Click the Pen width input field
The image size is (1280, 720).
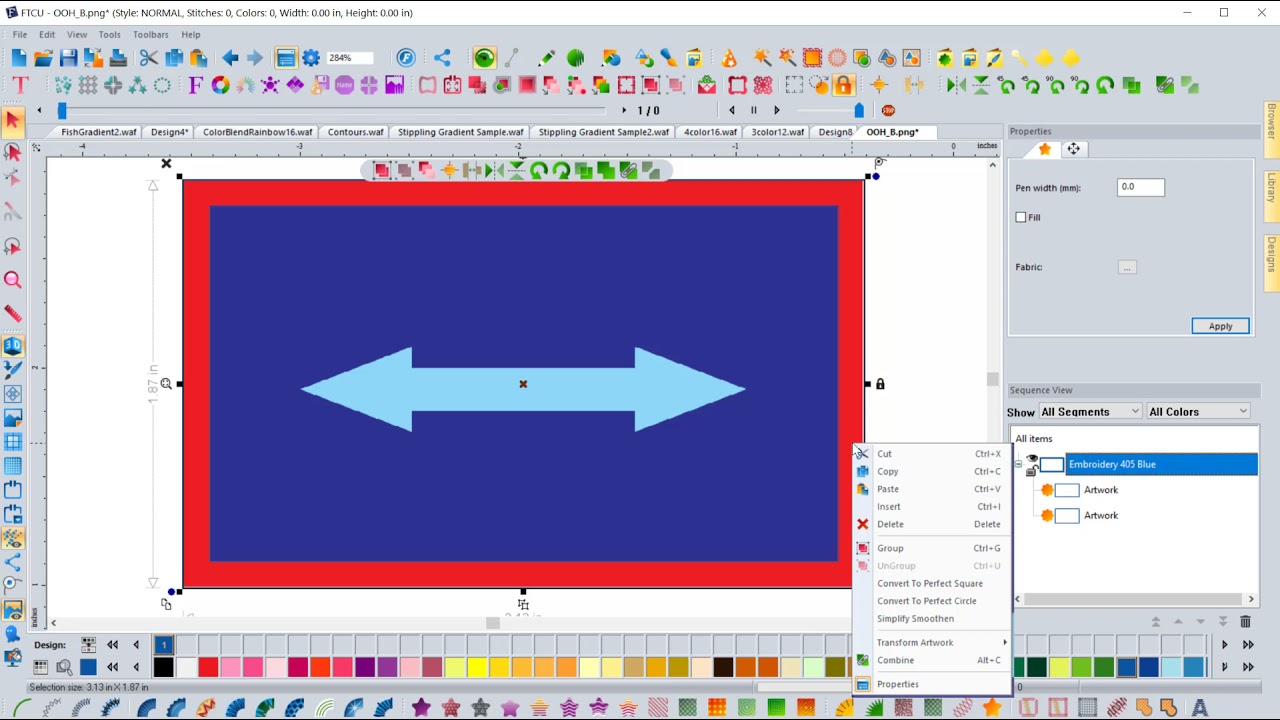click(x=1141, y=187)
